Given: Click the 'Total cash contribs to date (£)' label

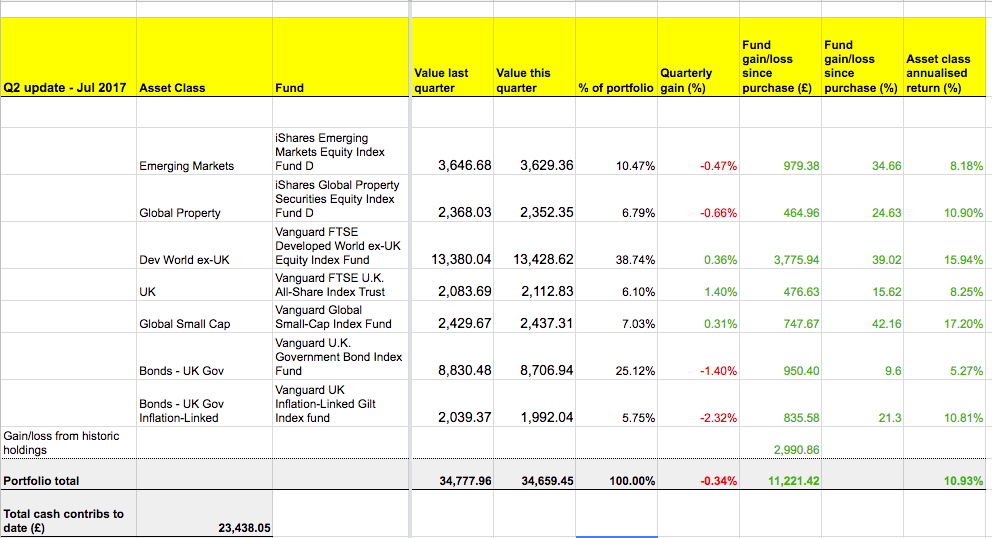Looking at the screenshot, I should pos(67,521).
